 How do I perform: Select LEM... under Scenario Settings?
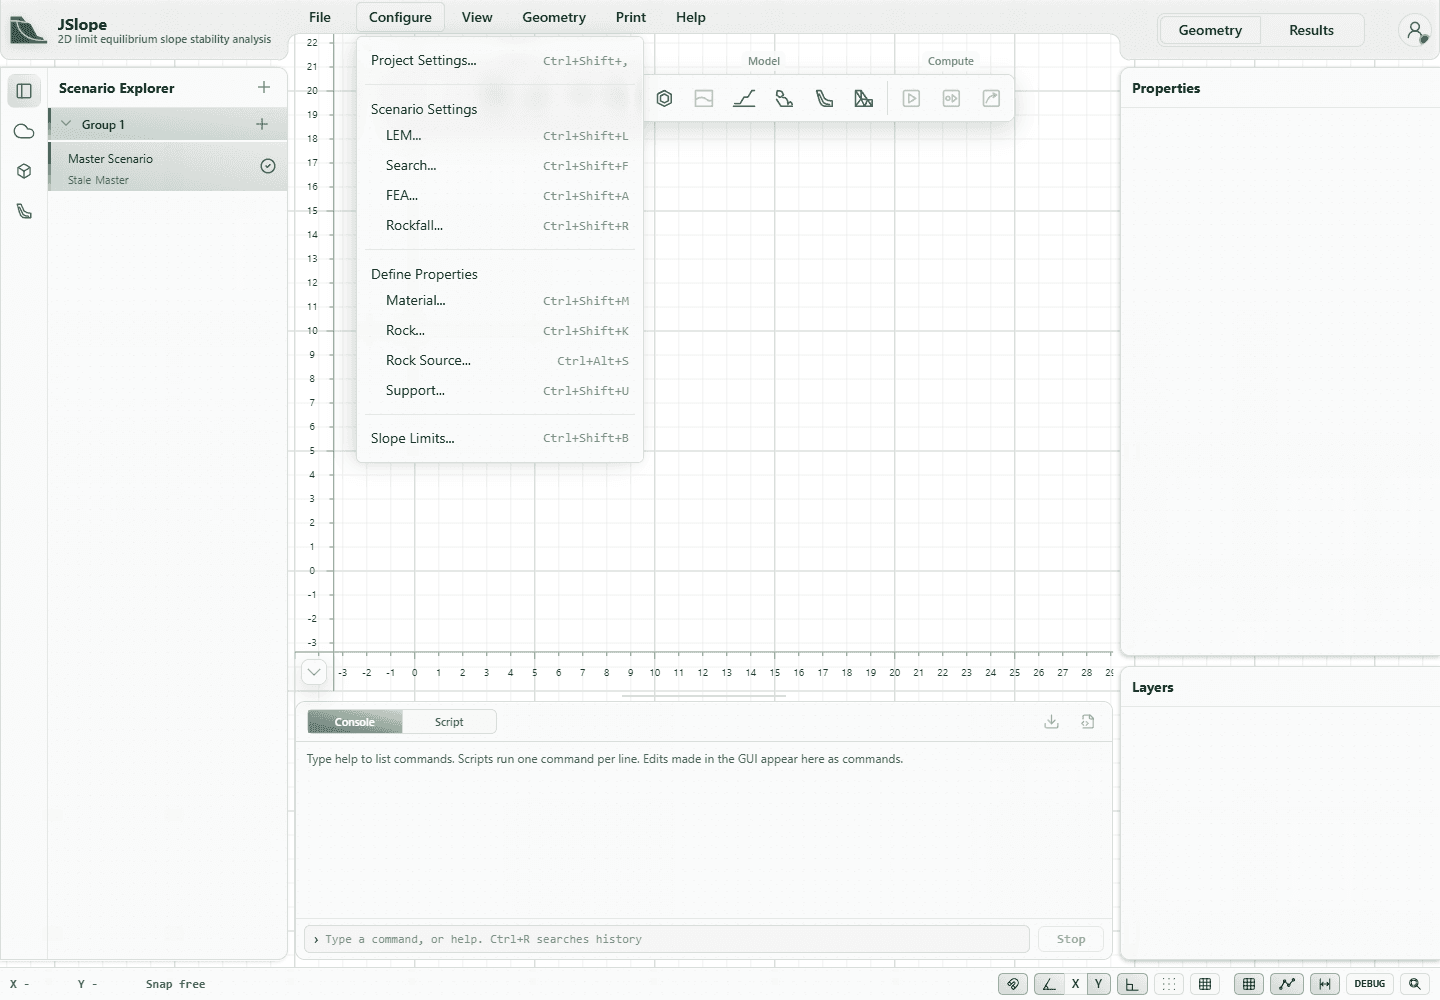499,136
